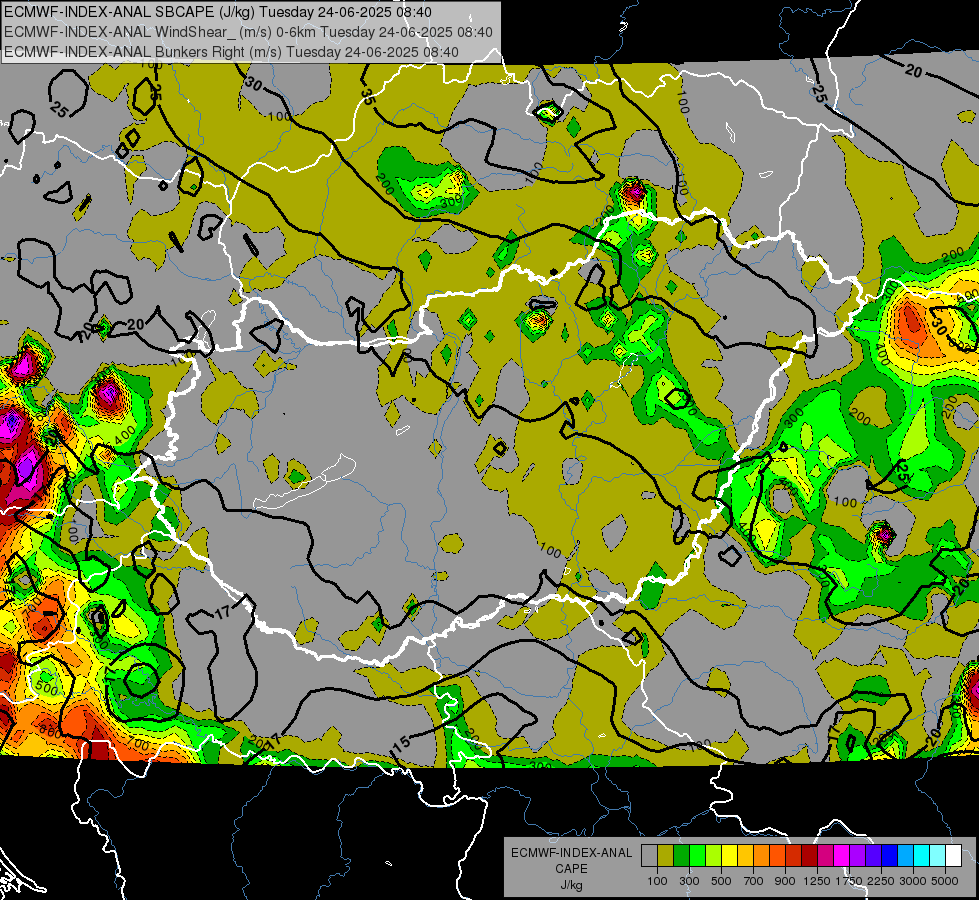Click the legend value 300
Viewport: 979px width, 900px height.
tap(689, 881)
